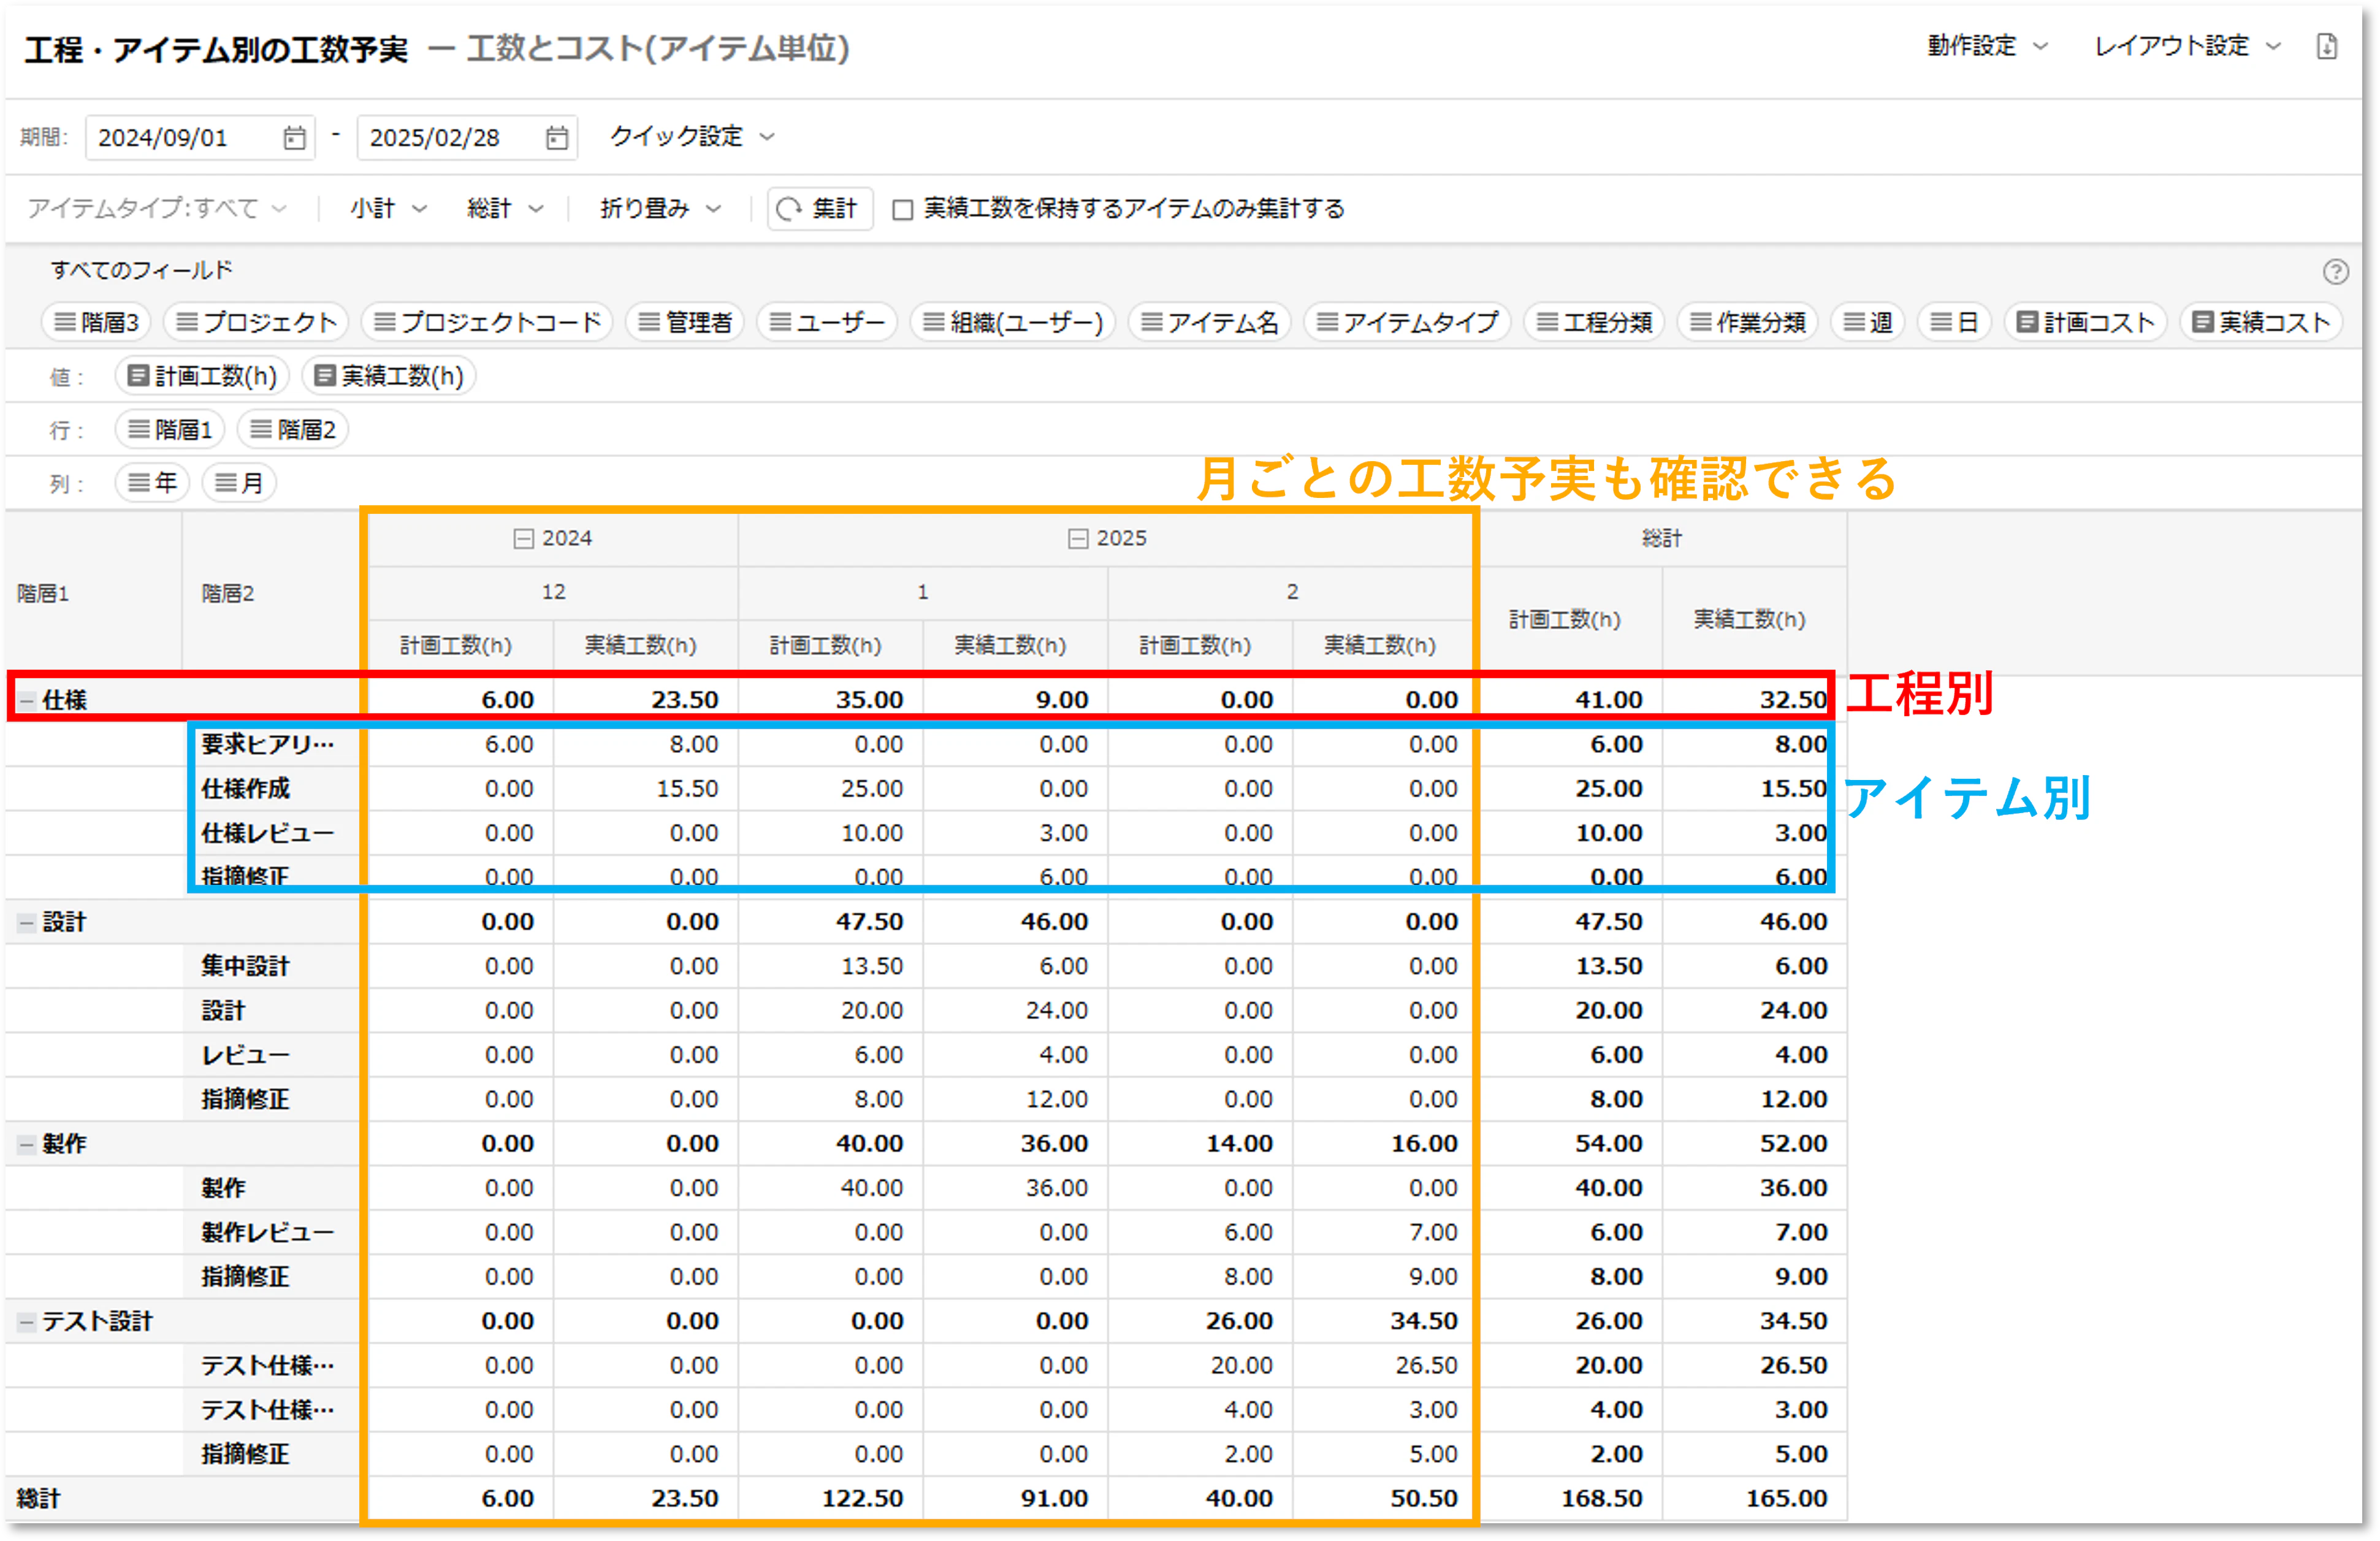Collapse the 2025 year column group
Image resolution: width=2380 pixels, height=1541 pixels.
click(x=1077, y=539)
